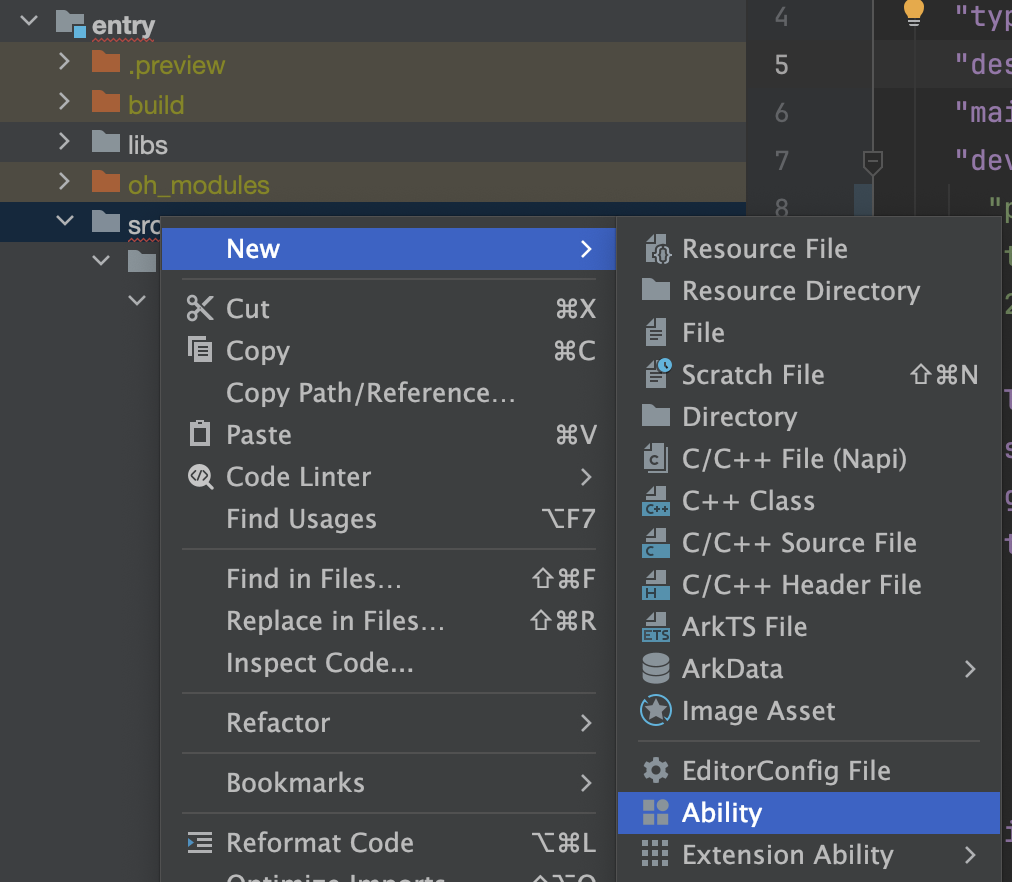The height and width of the screenshot is (882, 1012).
Task: Click the ArkData database icon
Action: pos(656,668)
